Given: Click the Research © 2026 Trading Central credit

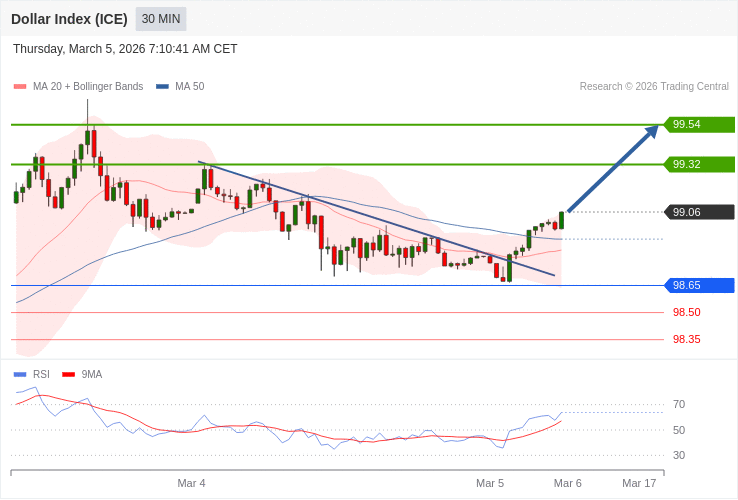Looking at the screenshot, I should (x=654, y=87).
